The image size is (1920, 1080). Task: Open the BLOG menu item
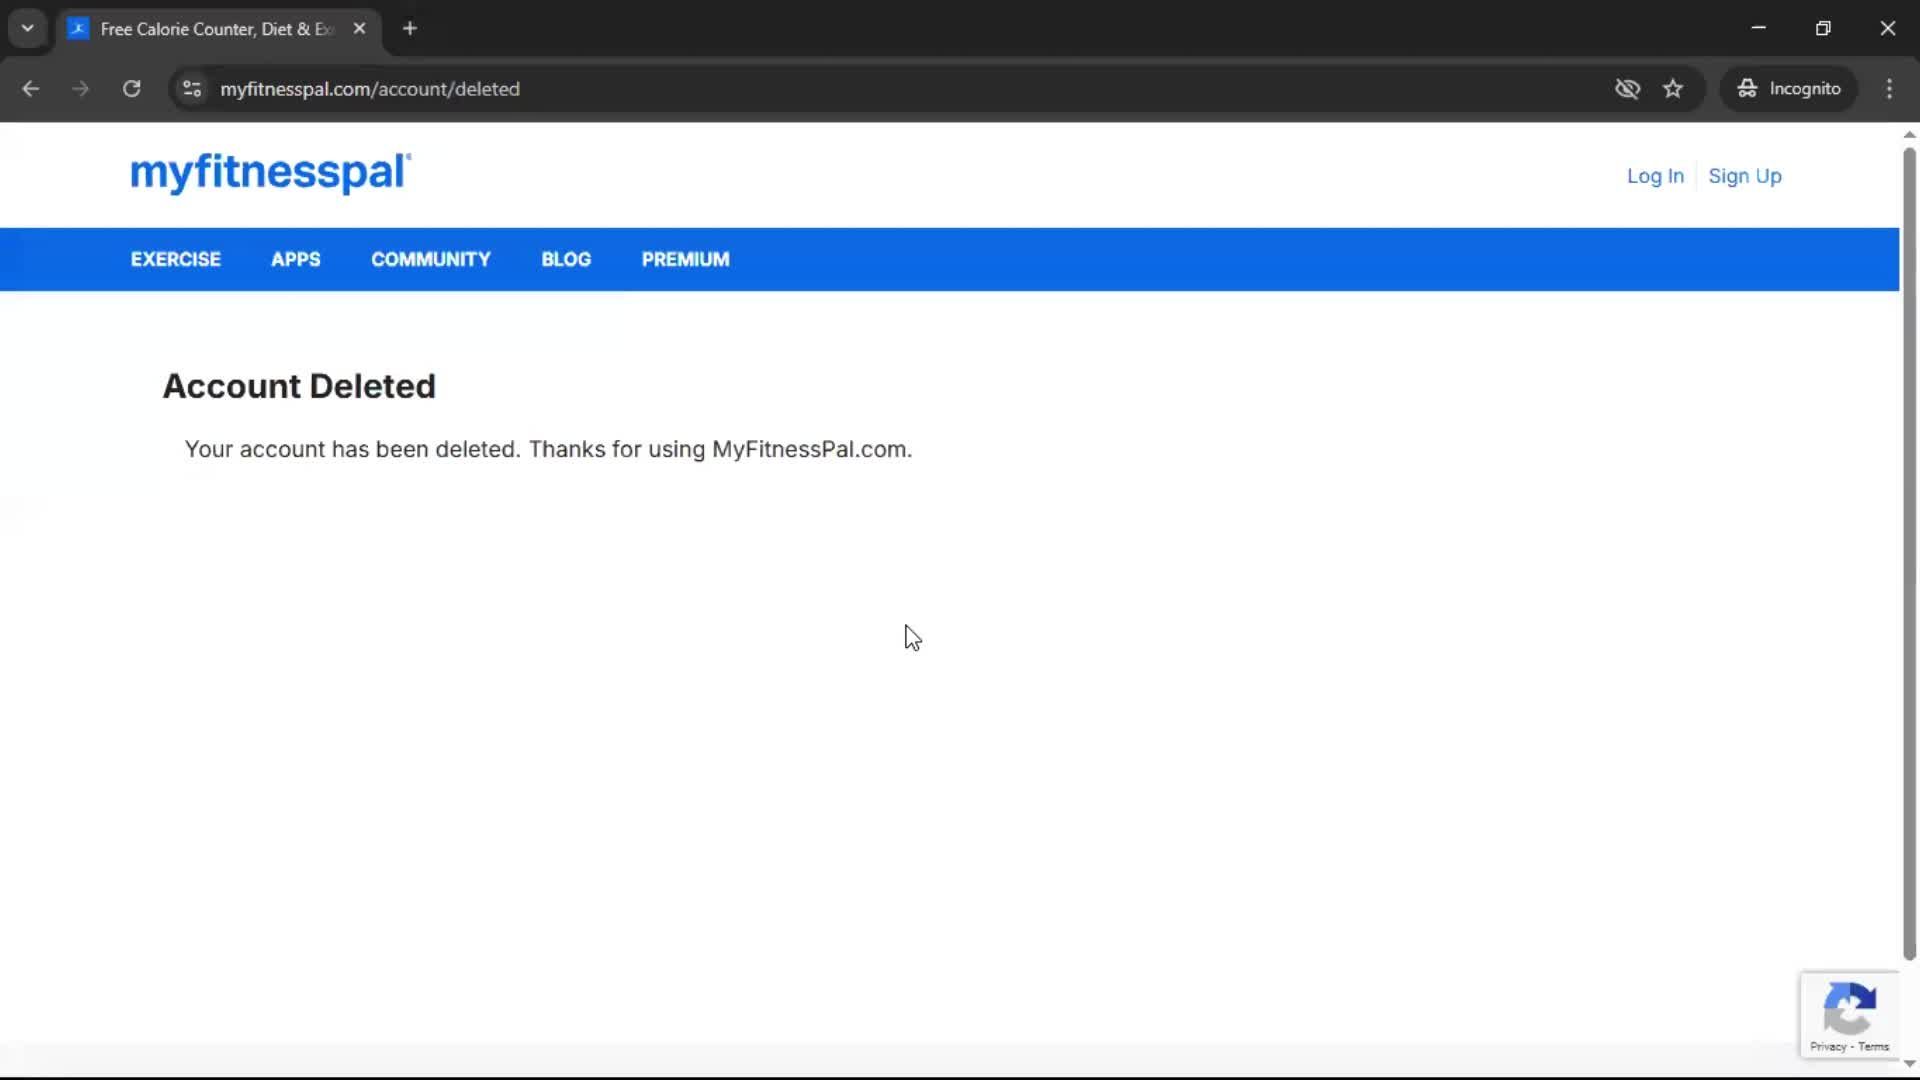point(566,260)
